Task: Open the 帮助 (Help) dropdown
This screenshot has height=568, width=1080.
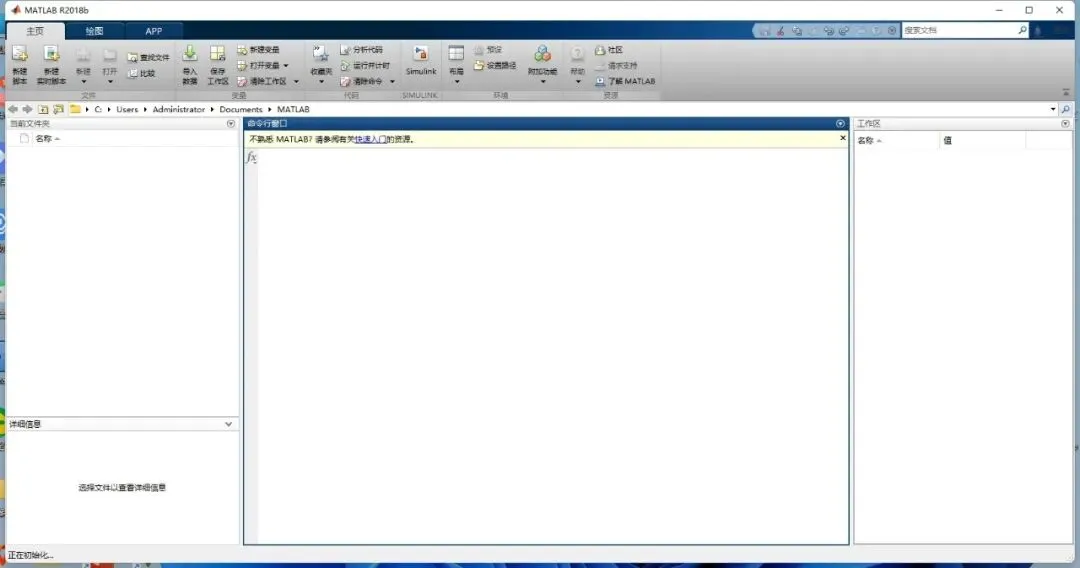Action: pyautogui.click(x=577, y=65)
